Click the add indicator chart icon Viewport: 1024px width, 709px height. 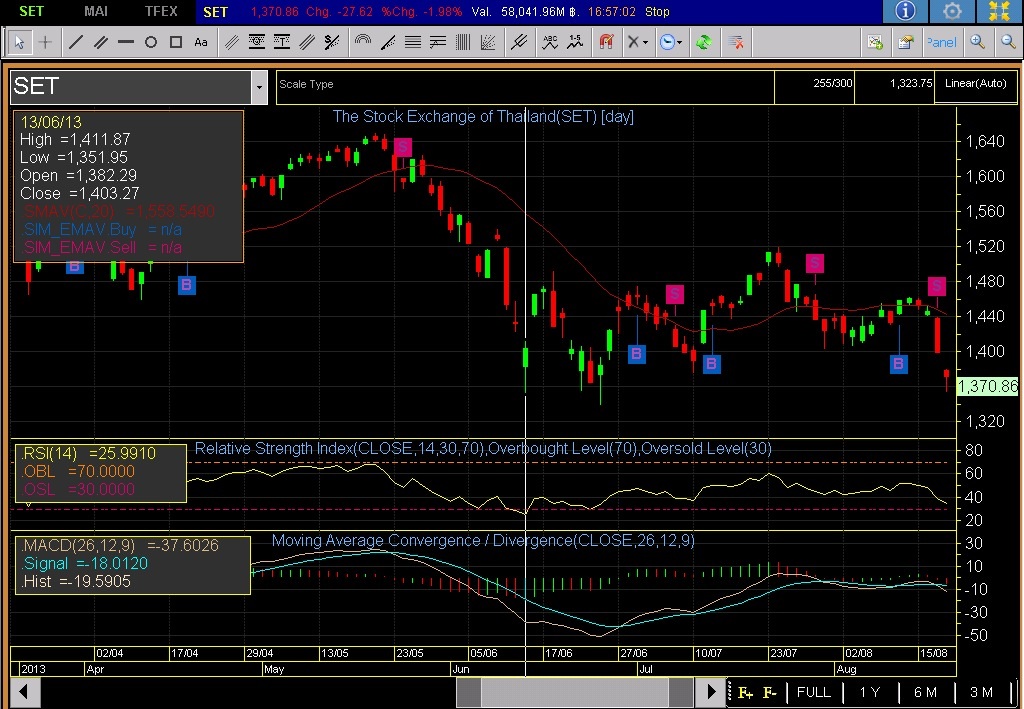pyautogui.click(x=875, y=42)
